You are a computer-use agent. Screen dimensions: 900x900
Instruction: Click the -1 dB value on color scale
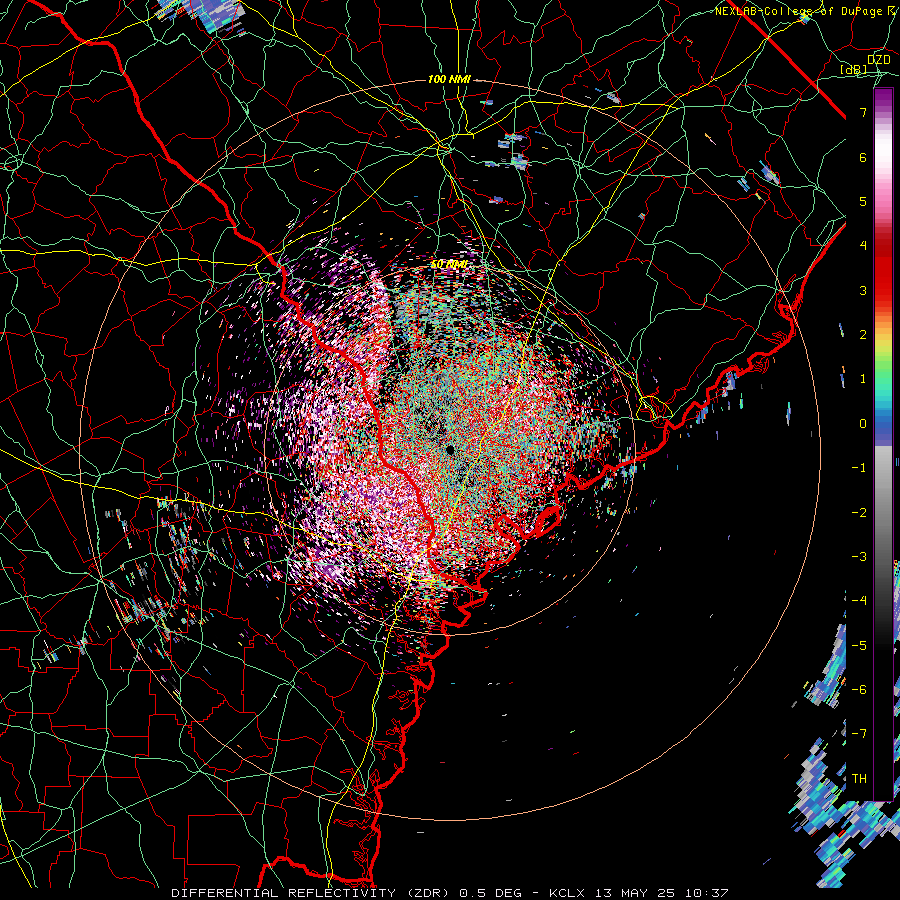click(859, 468)
